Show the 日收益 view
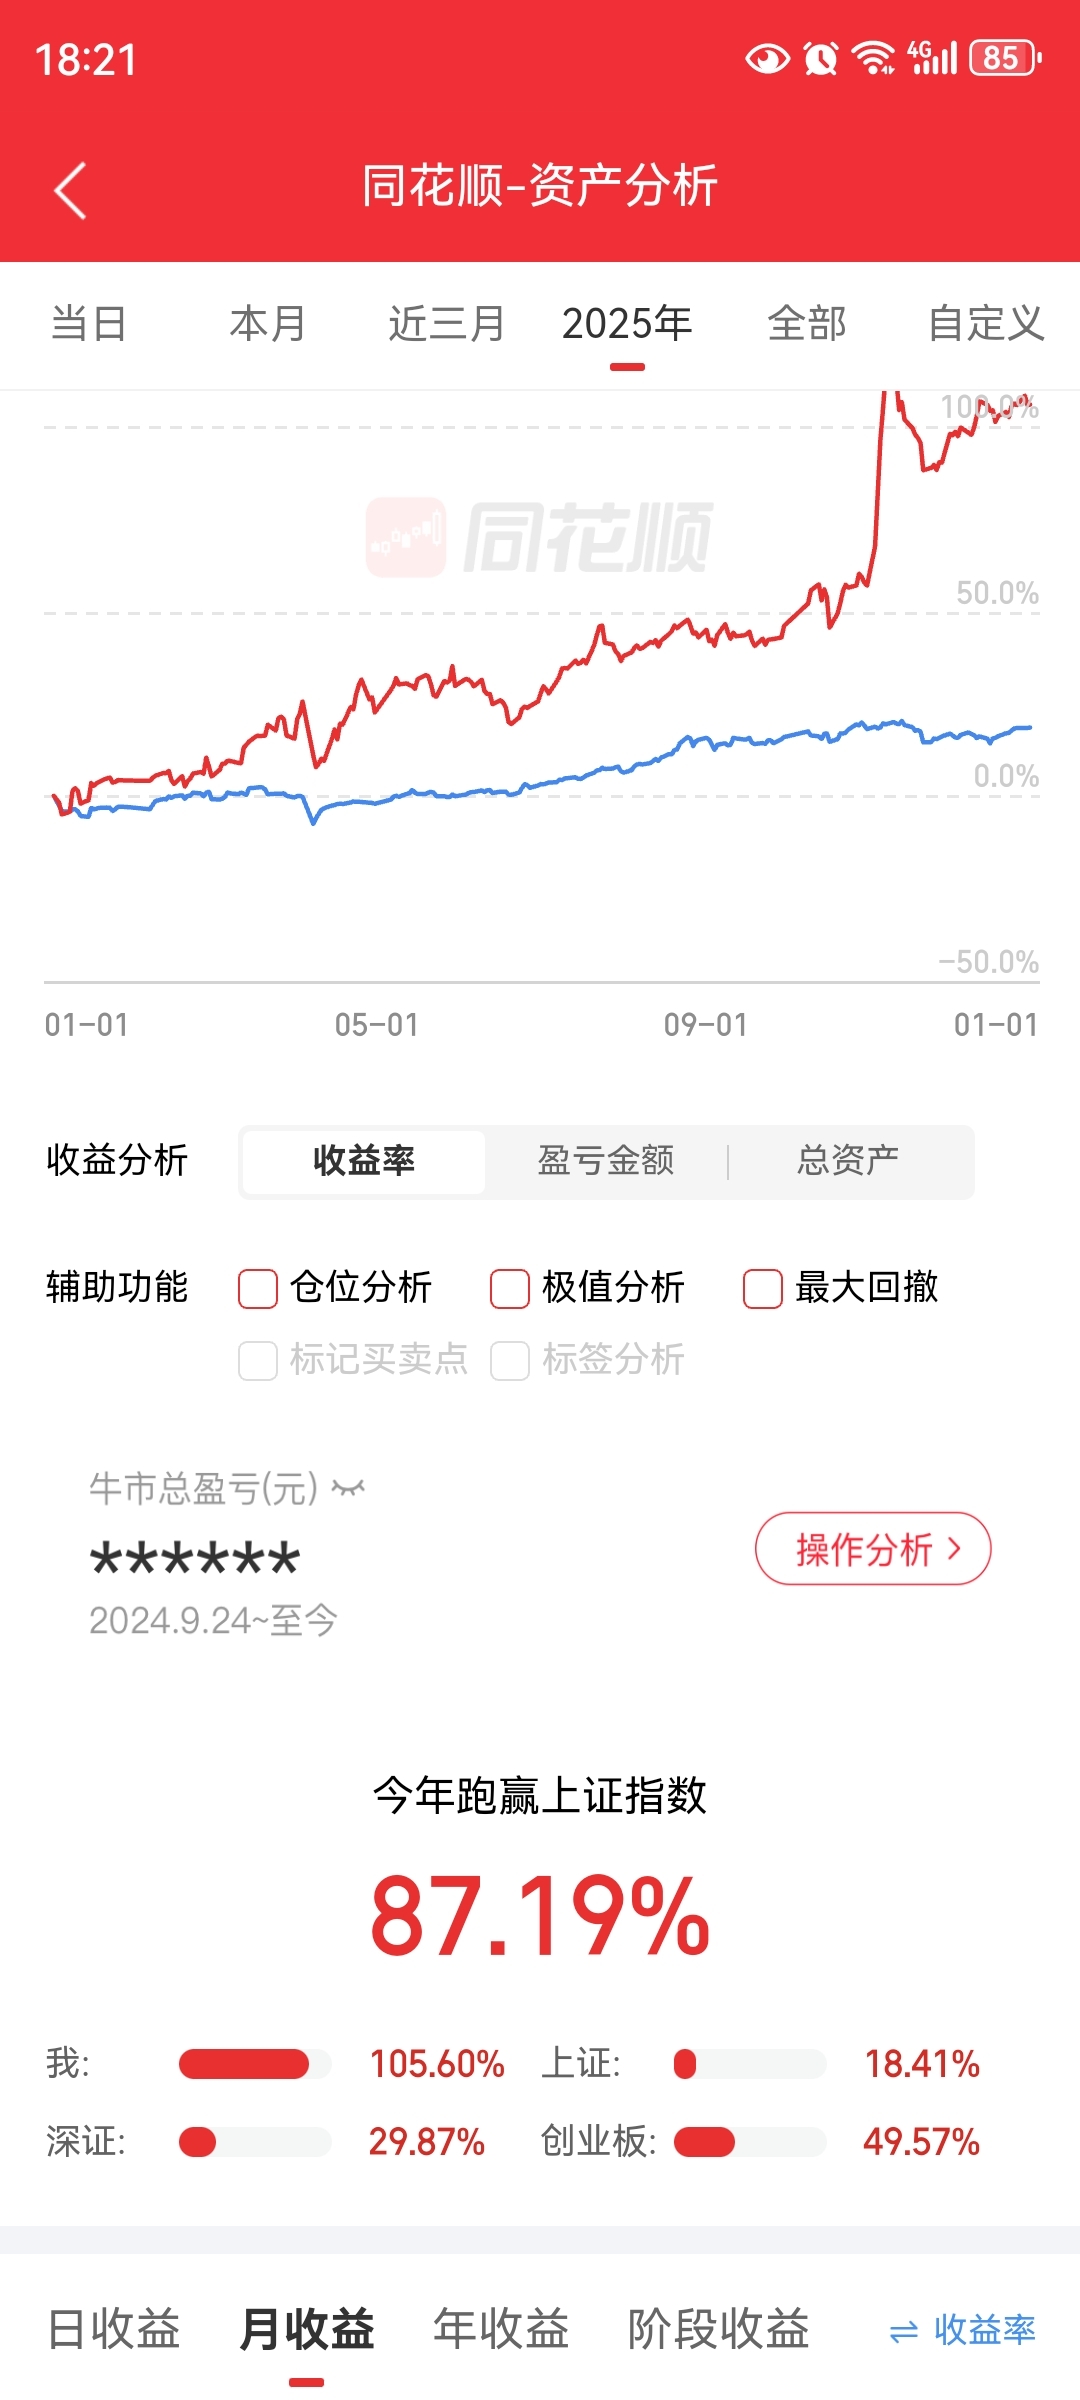Image resolution: width=1080 pixels, height=2400 pixels. pos(114,2329)
